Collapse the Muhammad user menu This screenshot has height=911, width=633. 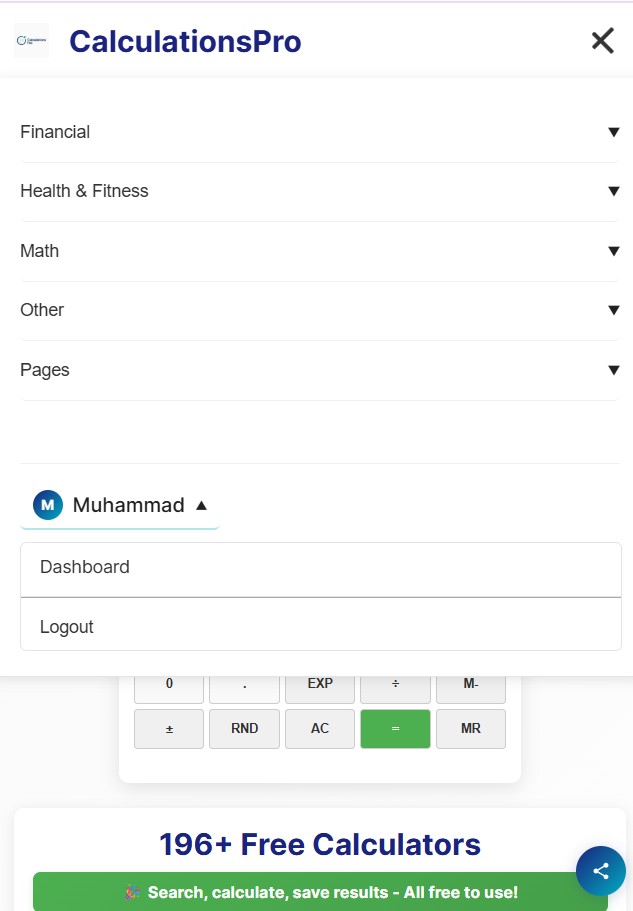[201, 505]
